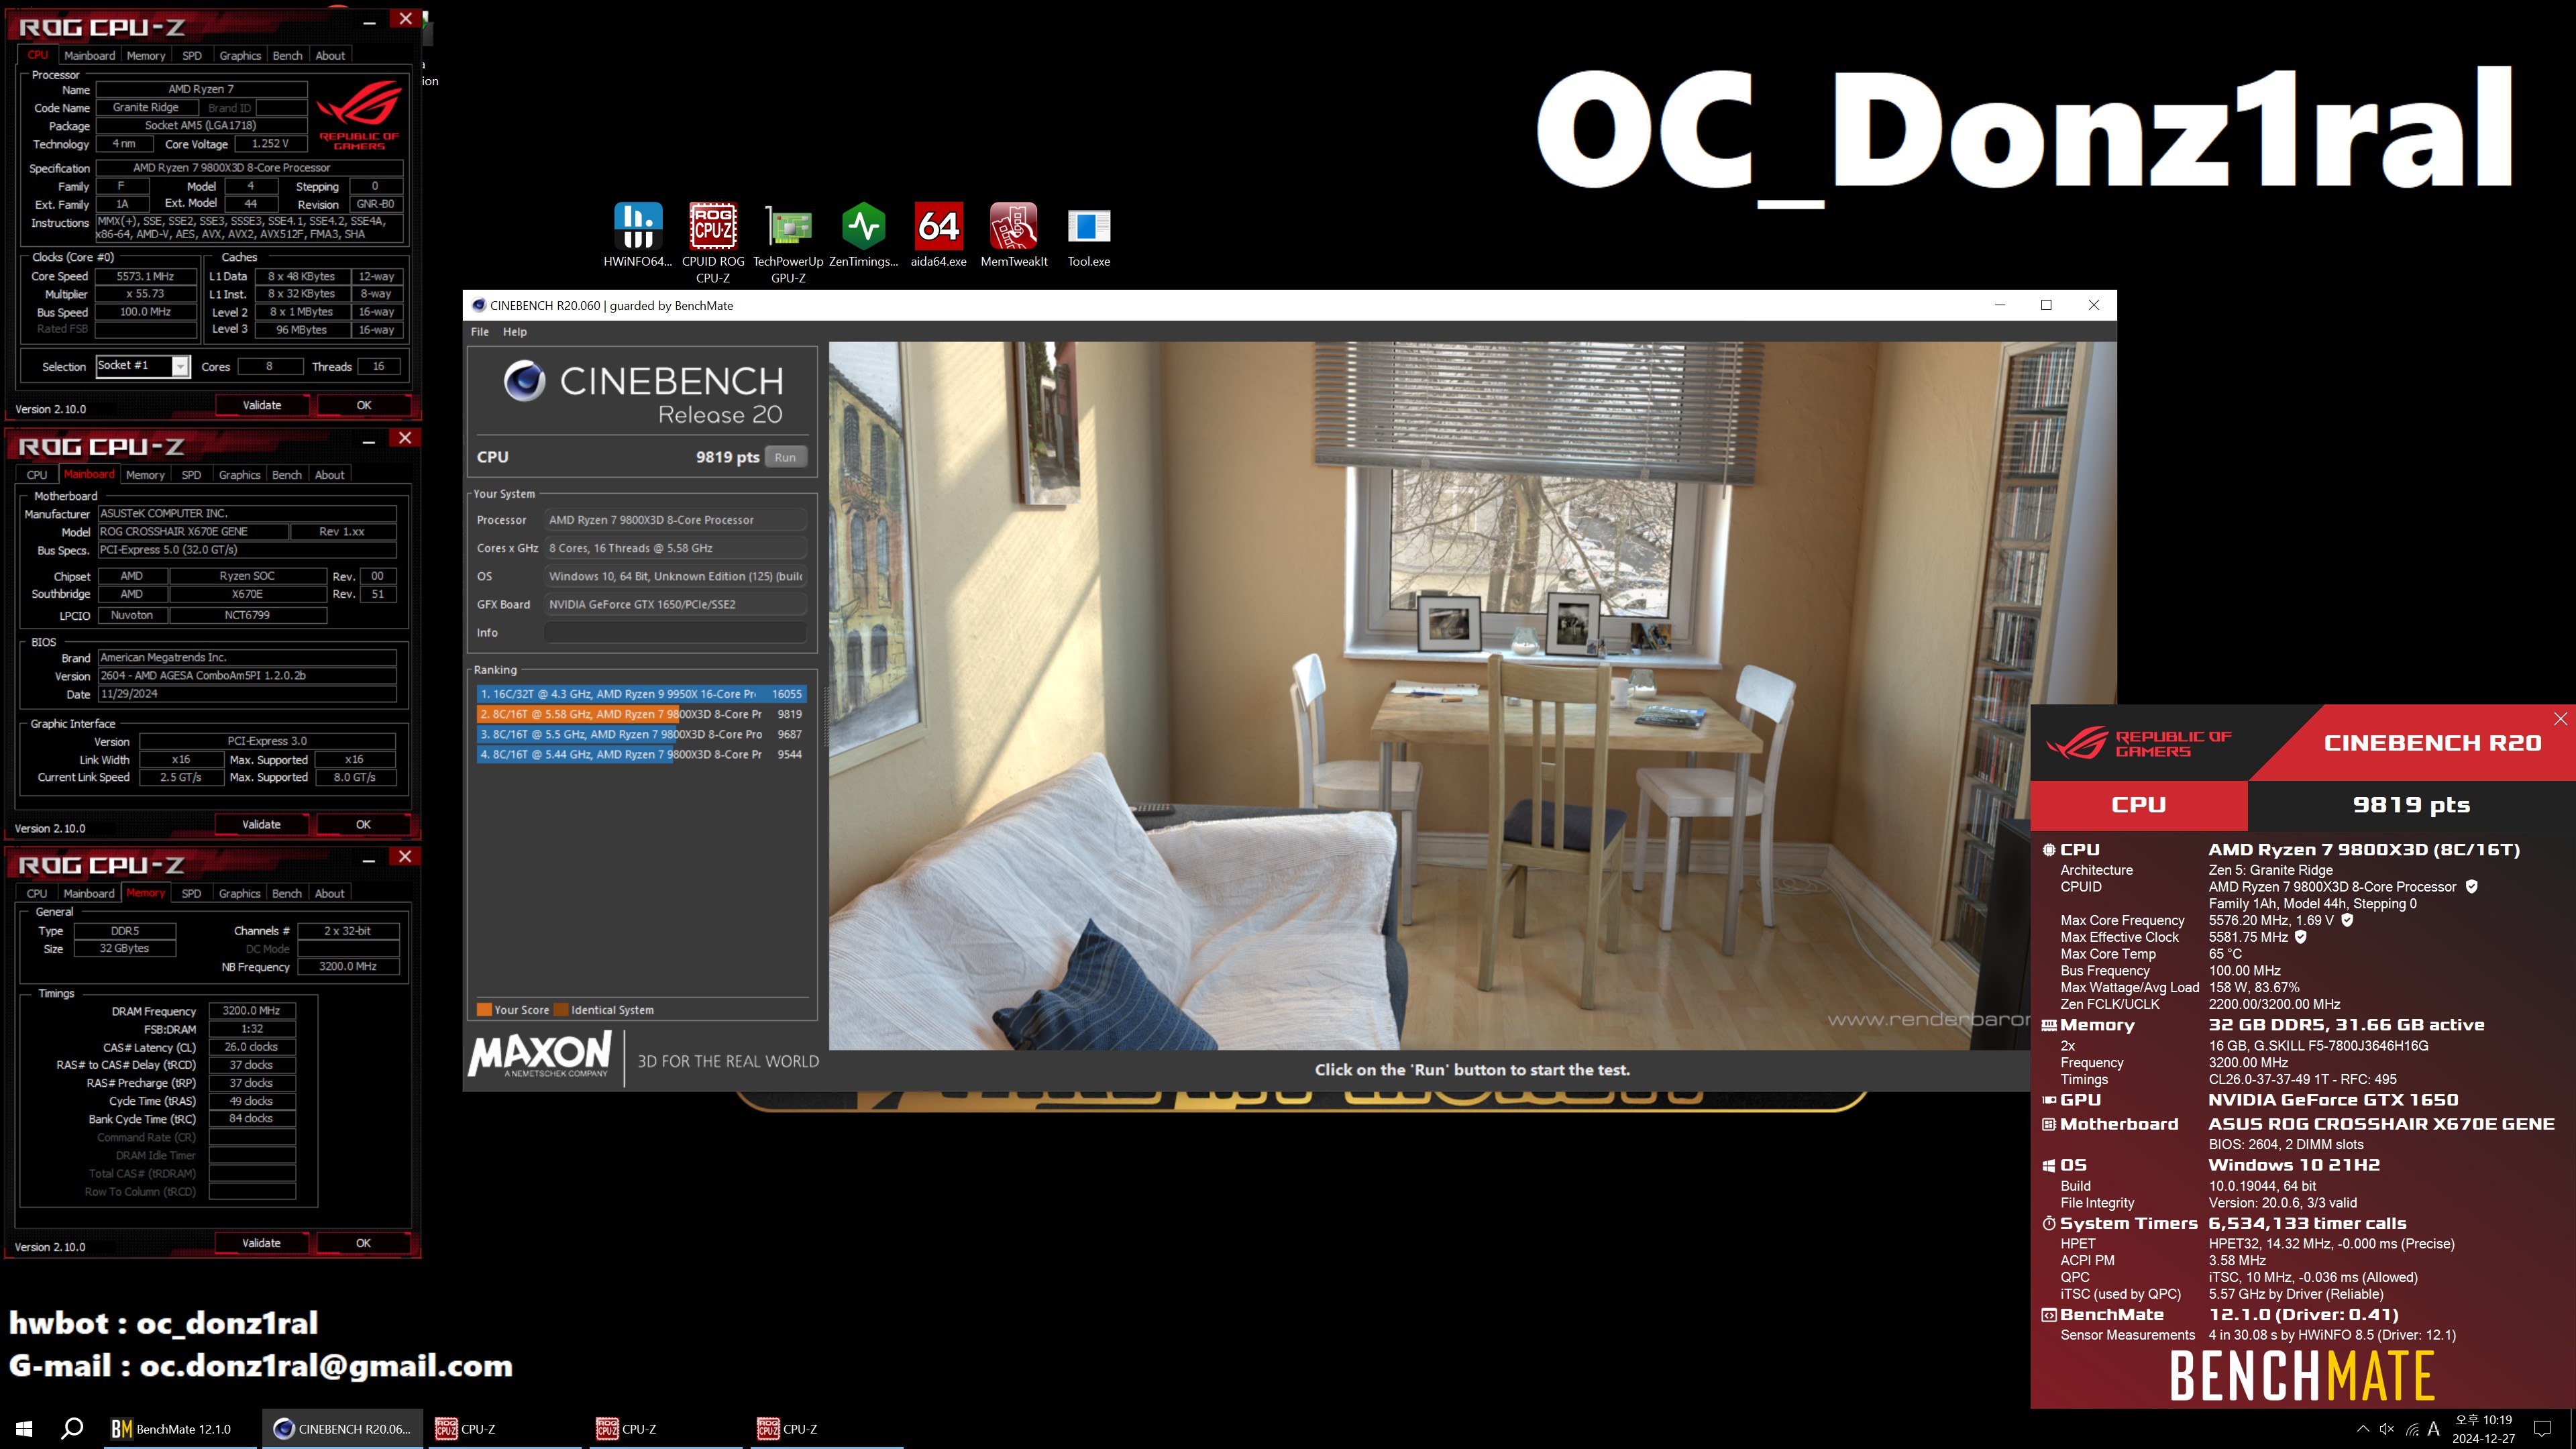Screen dimensions: 2576x1449
Task: Click the verified shield next to CPUID
Action: [2471, 886]
